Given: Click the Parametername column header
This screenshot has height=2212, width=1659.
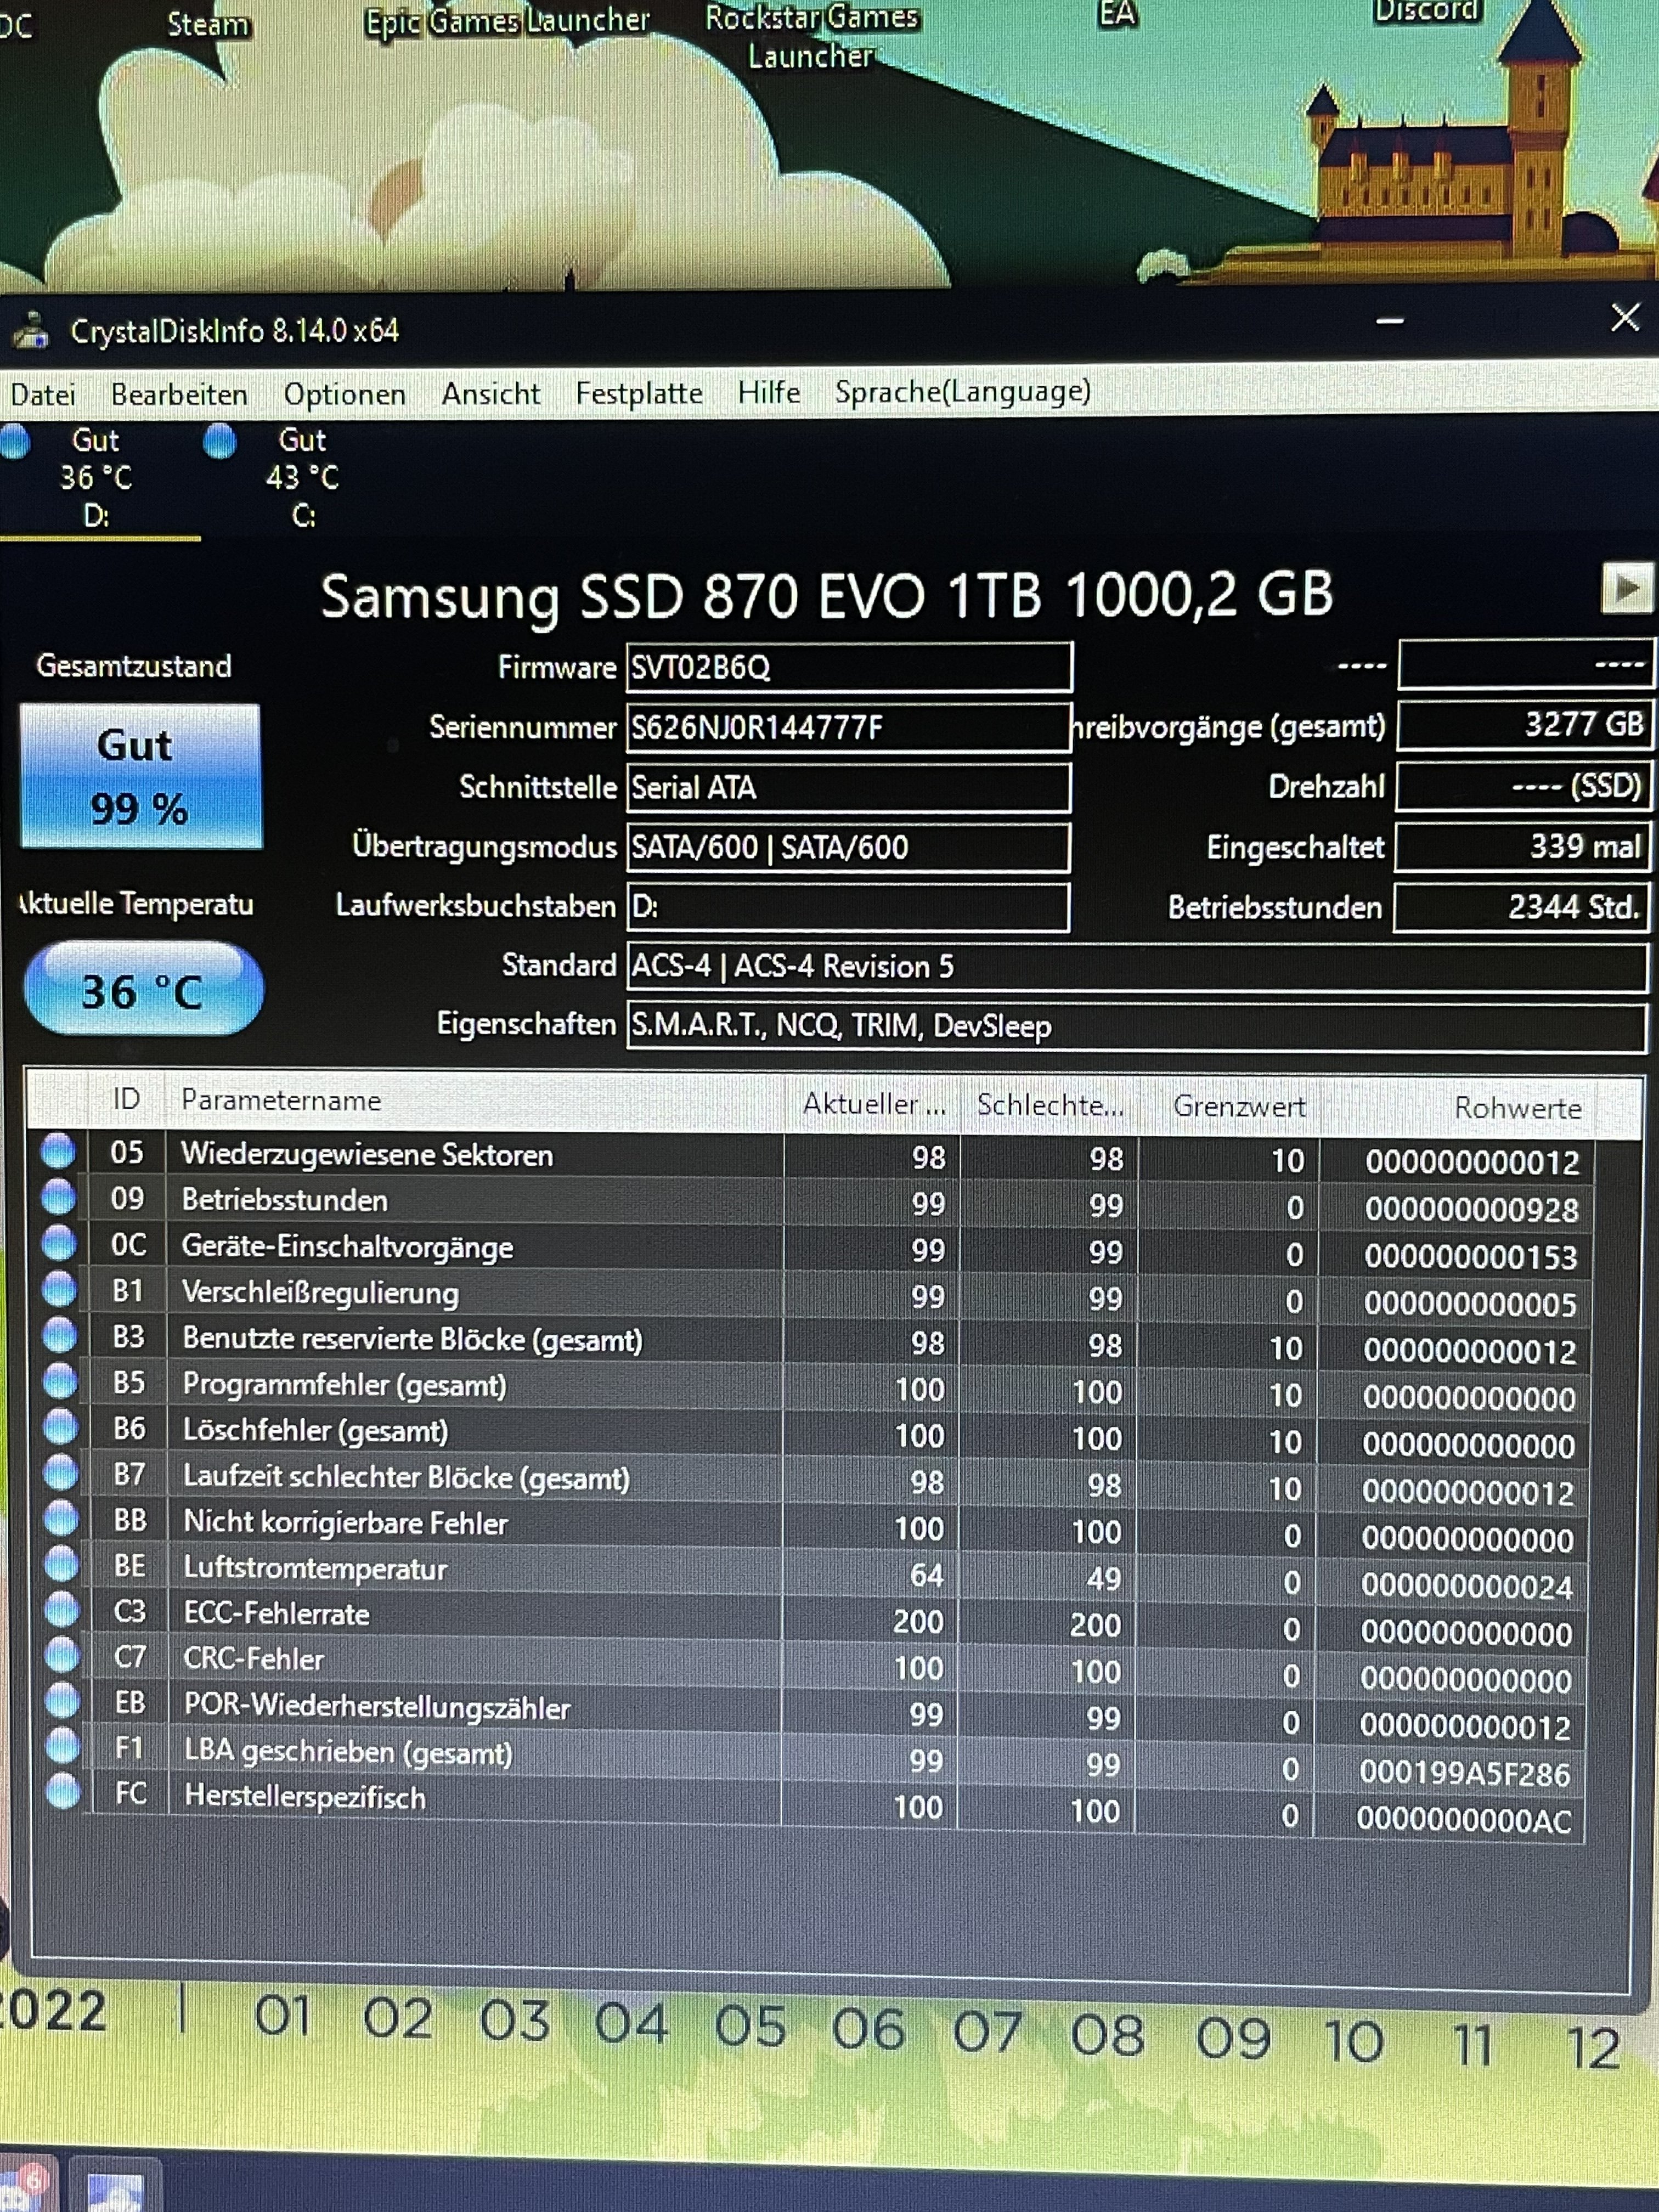Looking at the screenshot, I should pos(281,1101).
